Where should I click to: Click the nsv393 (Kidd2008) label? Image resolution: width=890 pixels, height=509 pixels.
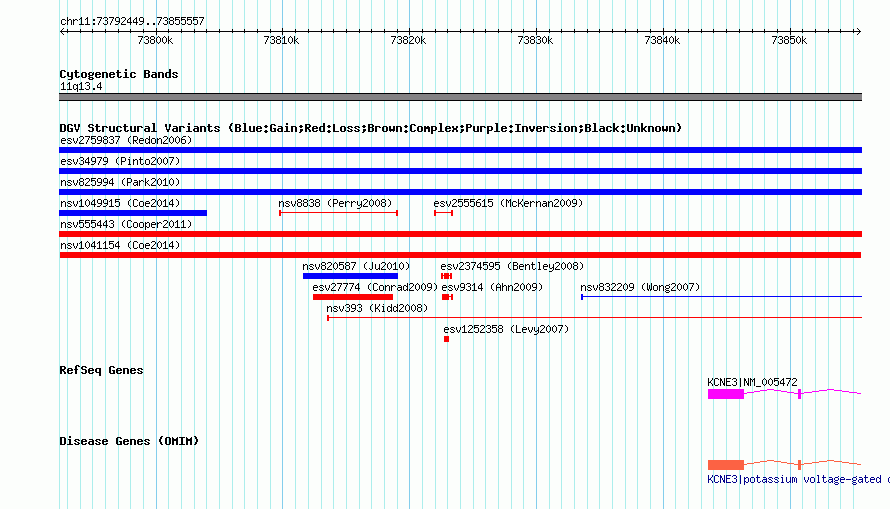[377, 308]
